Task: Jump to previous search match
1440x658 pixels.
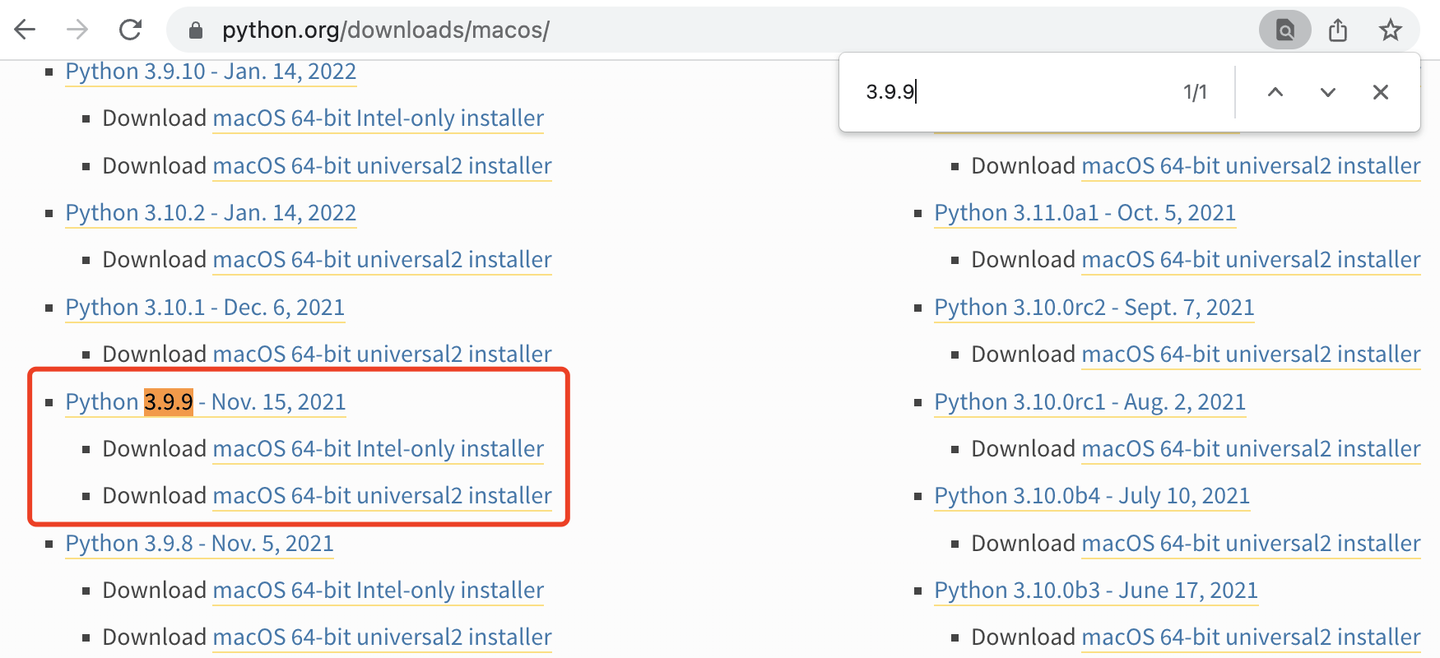Action: point(1275,91)
